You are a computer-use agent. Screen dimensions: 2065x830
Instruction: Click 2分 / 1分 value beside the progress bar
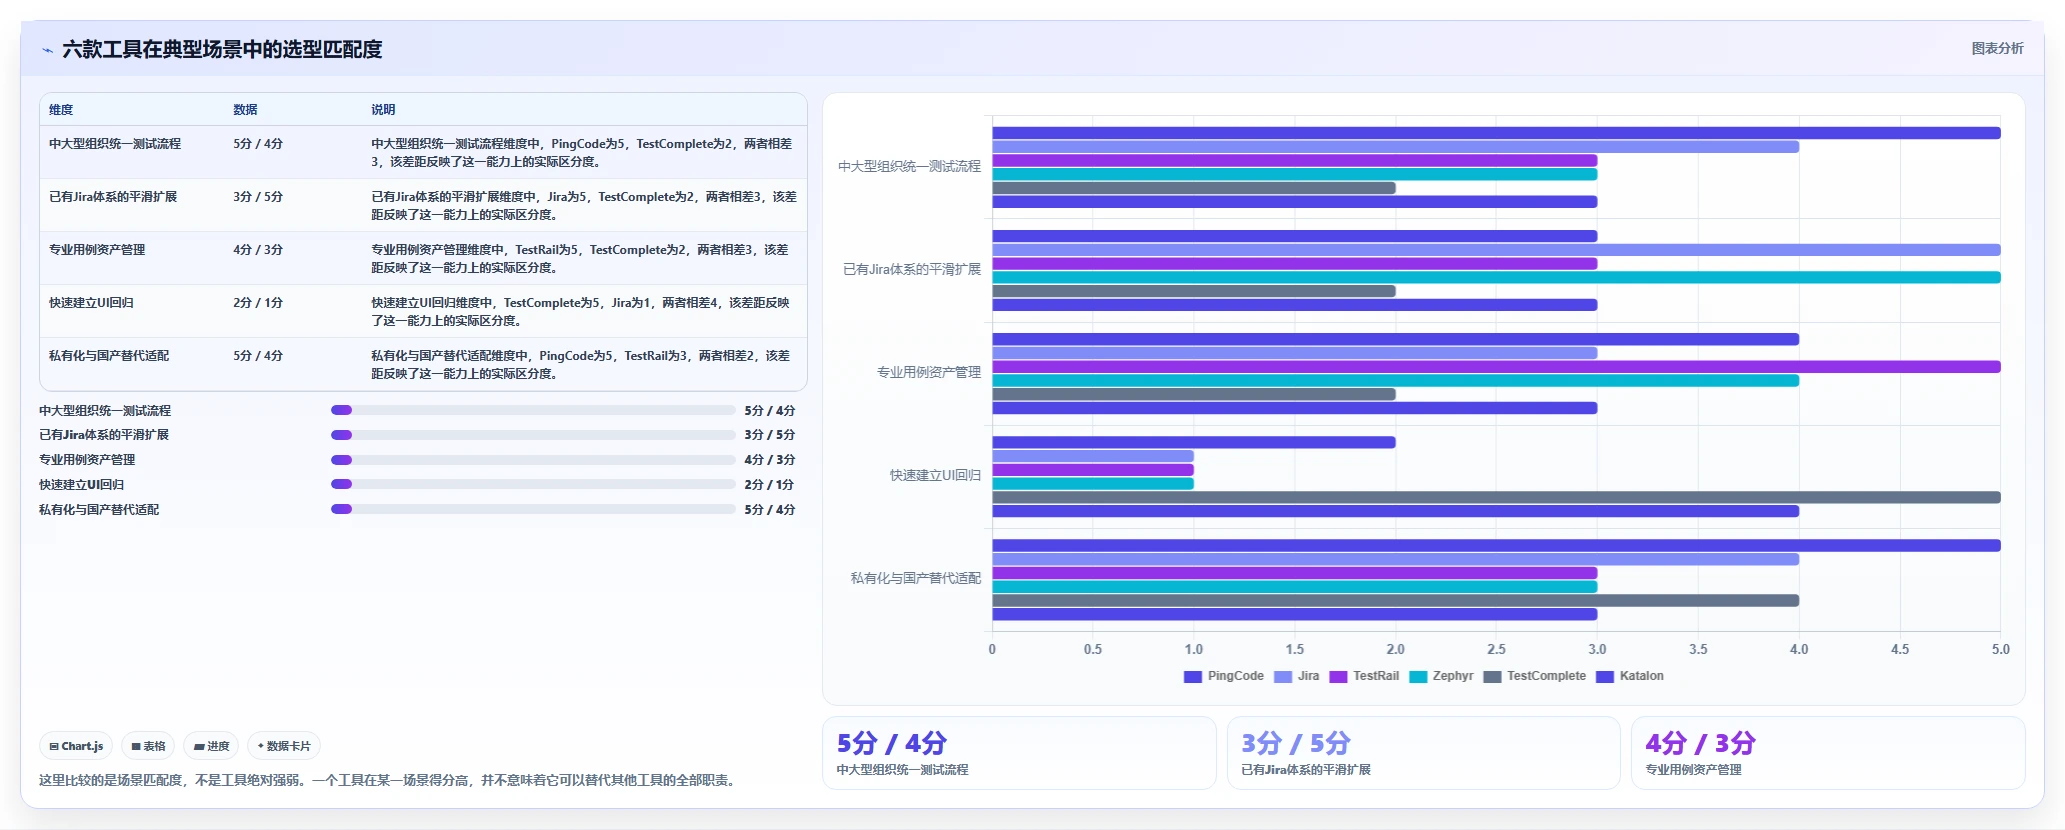click(x=769, y=485)
